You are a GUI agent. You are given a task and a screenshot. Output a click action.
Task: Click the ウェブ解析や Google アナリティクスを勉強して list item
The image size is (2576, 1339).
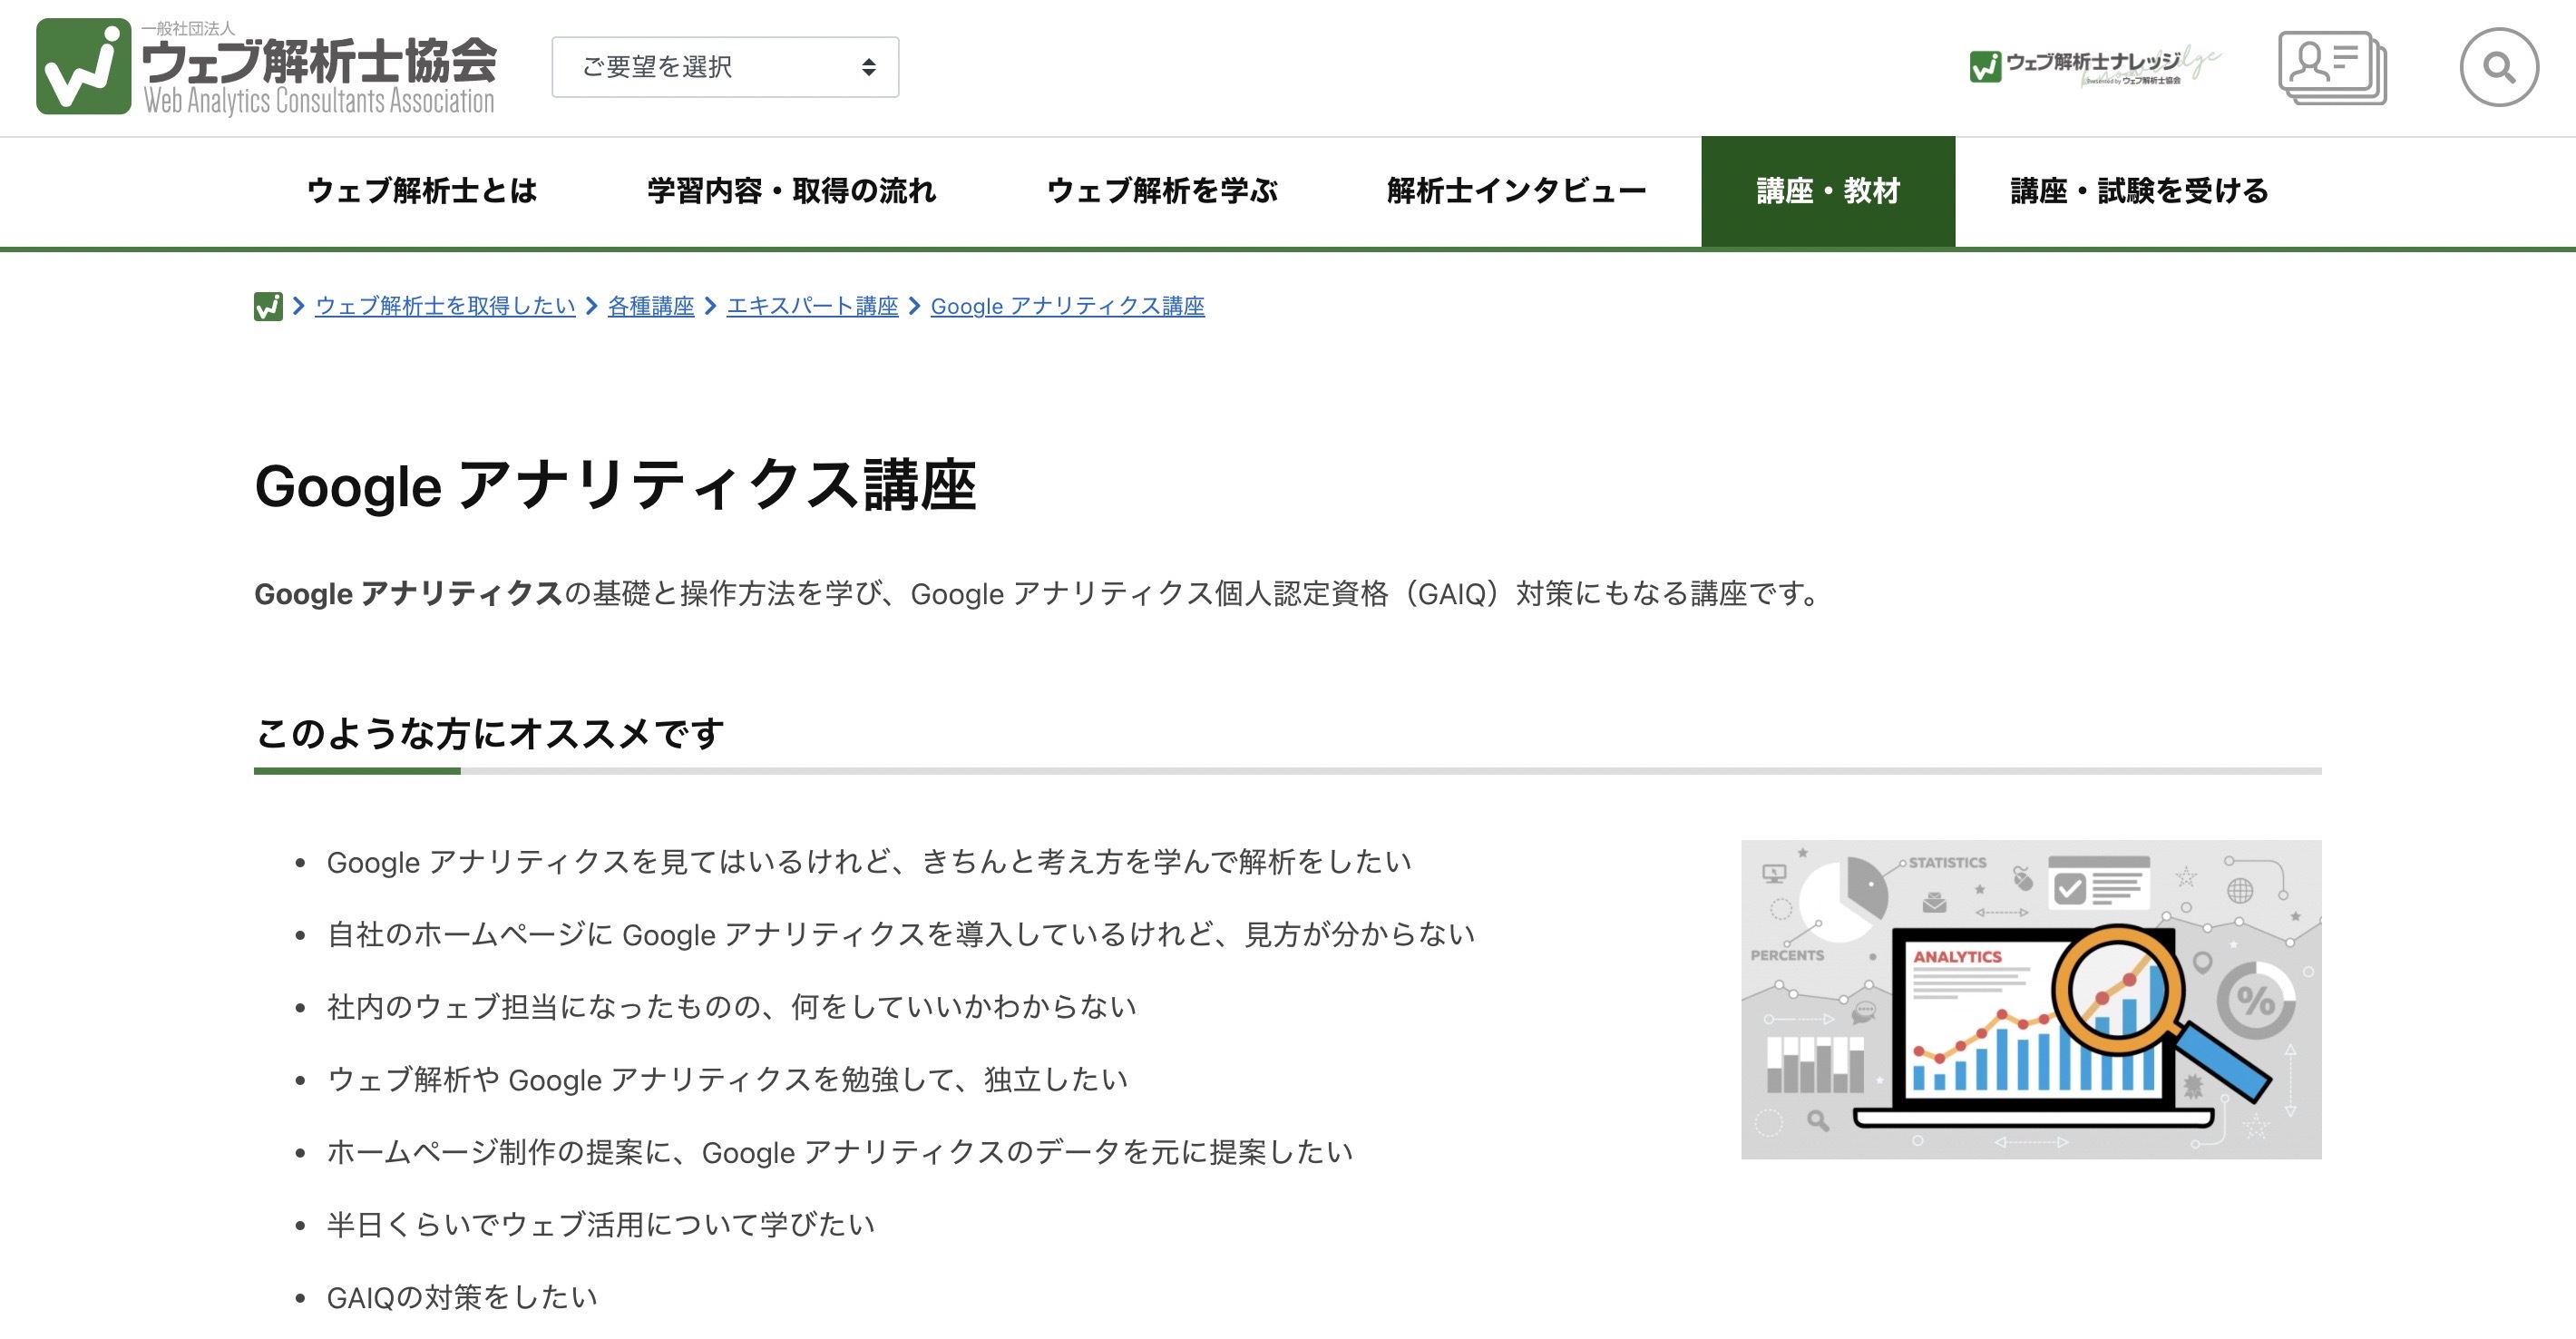point(728,1079)
